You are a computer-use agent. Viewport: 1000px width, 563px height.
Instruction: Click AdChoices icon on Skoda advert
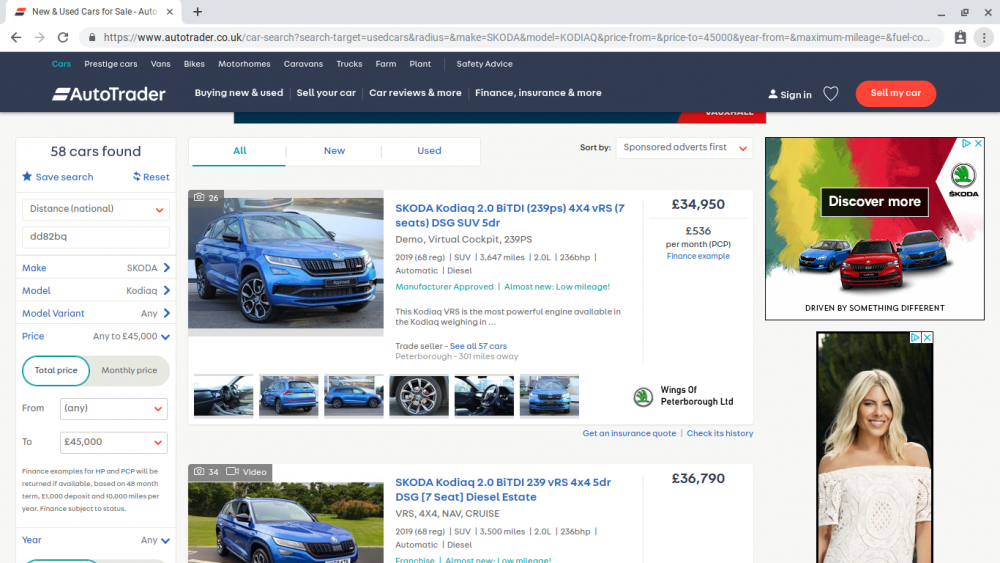966,143
